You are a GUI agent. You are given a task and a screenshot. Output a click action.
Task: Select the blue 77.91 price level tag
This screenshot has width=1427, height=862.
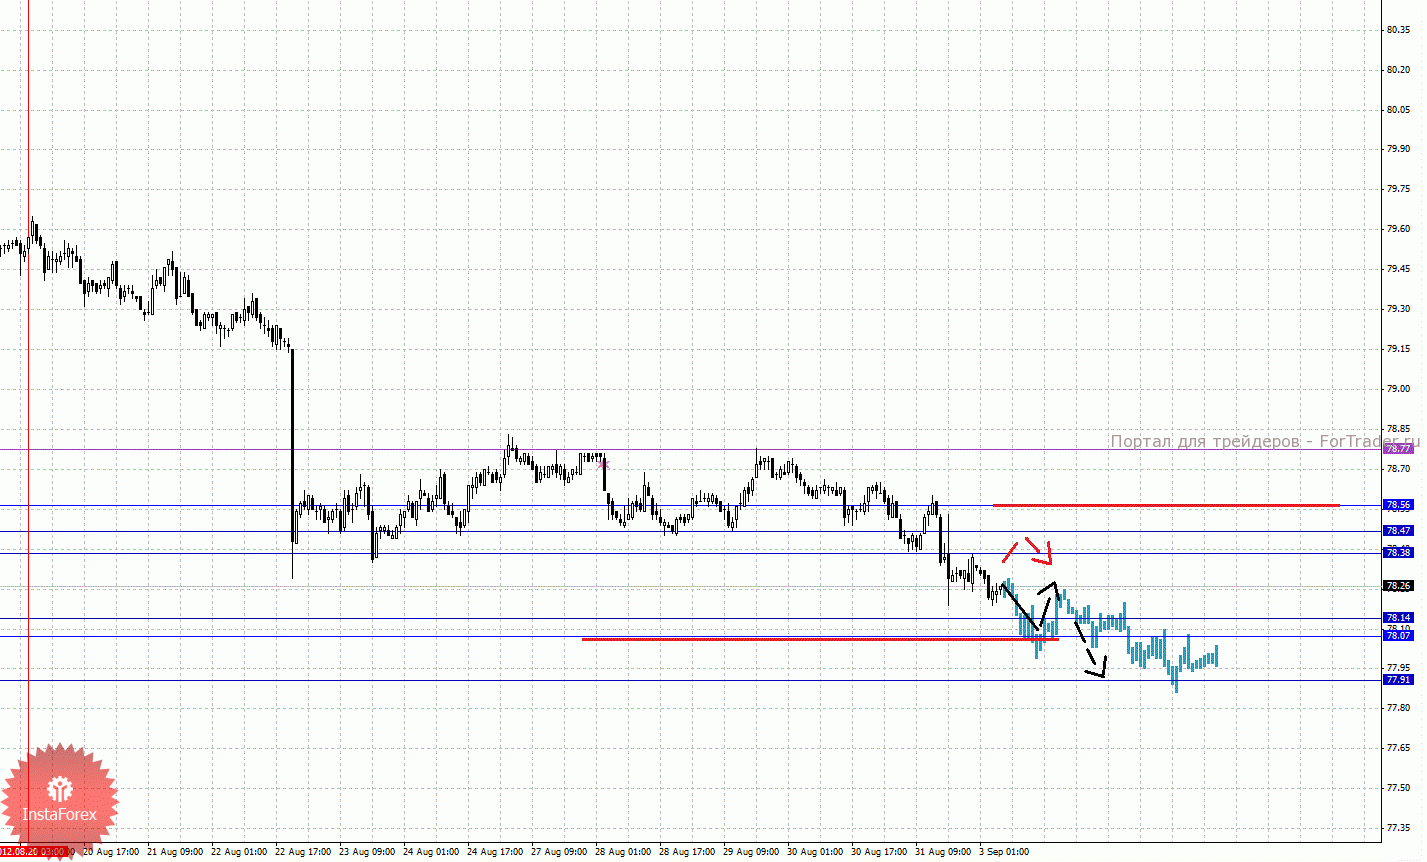(1398, 680)
